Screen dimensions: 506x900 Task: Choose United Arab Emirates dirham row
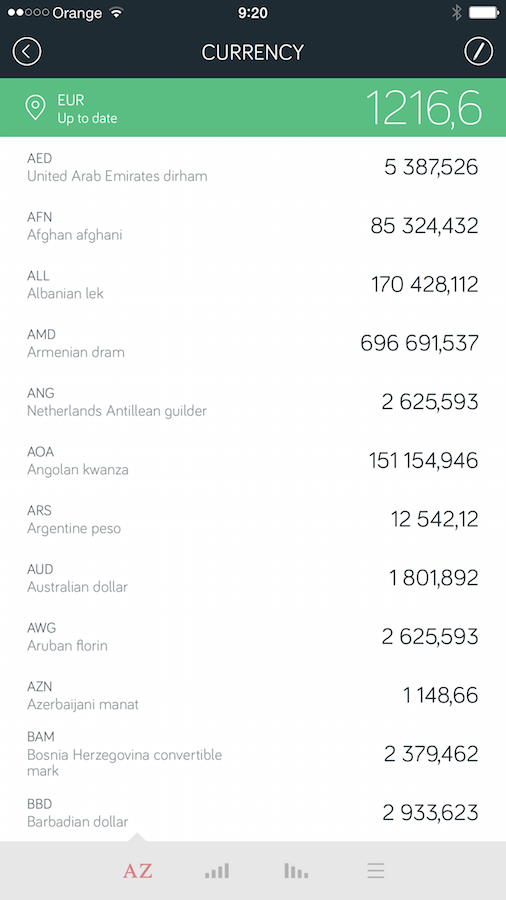point(253,167)
